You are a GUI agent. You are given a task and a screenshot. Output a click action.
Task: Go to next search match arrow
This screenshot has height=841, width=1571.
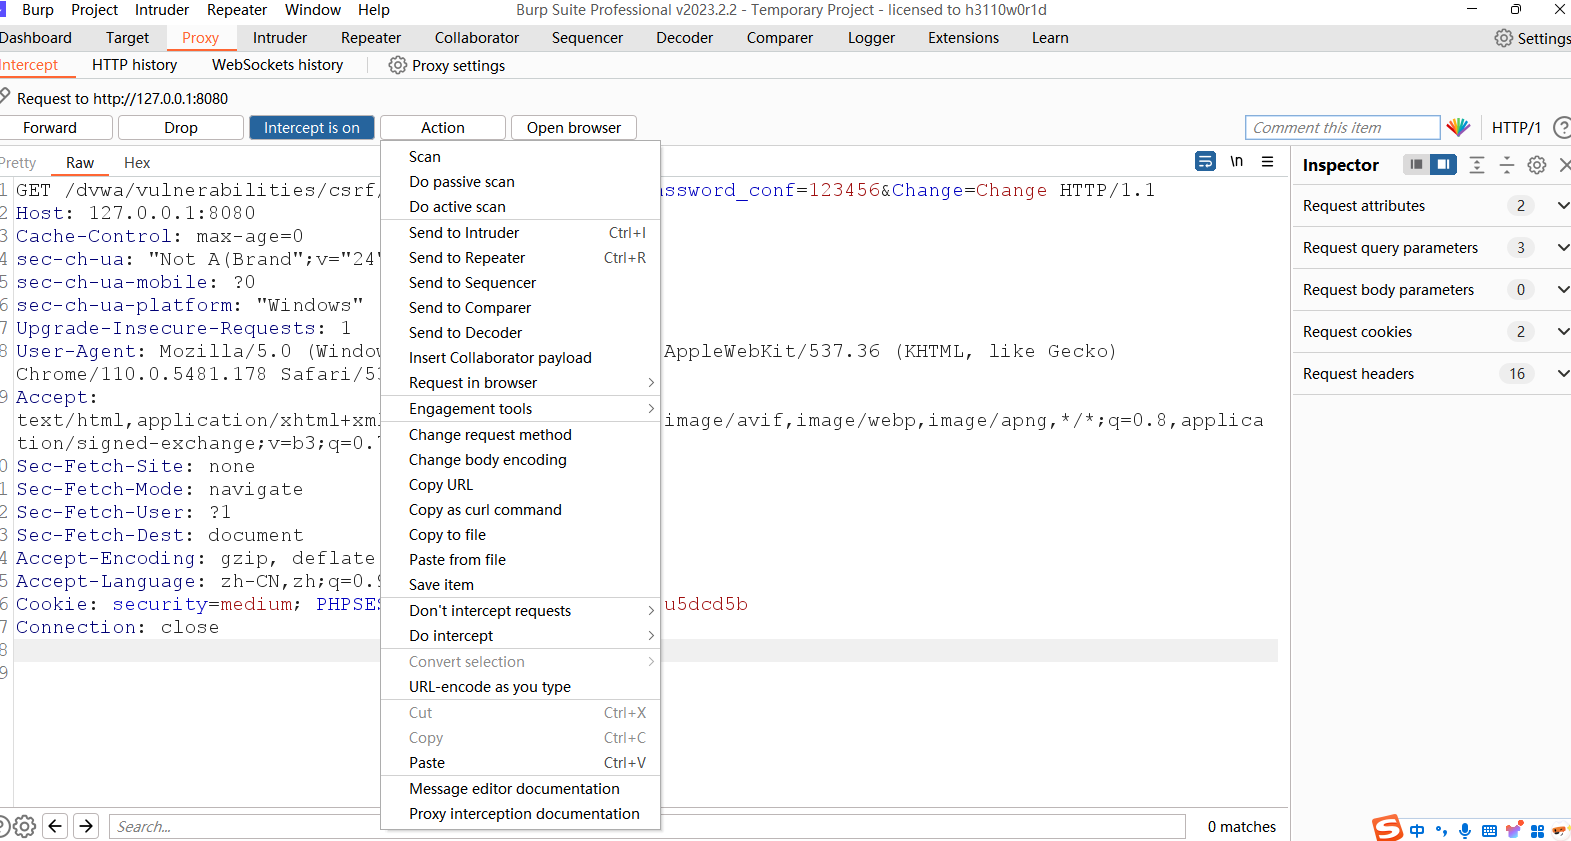(x=87, y=826)
